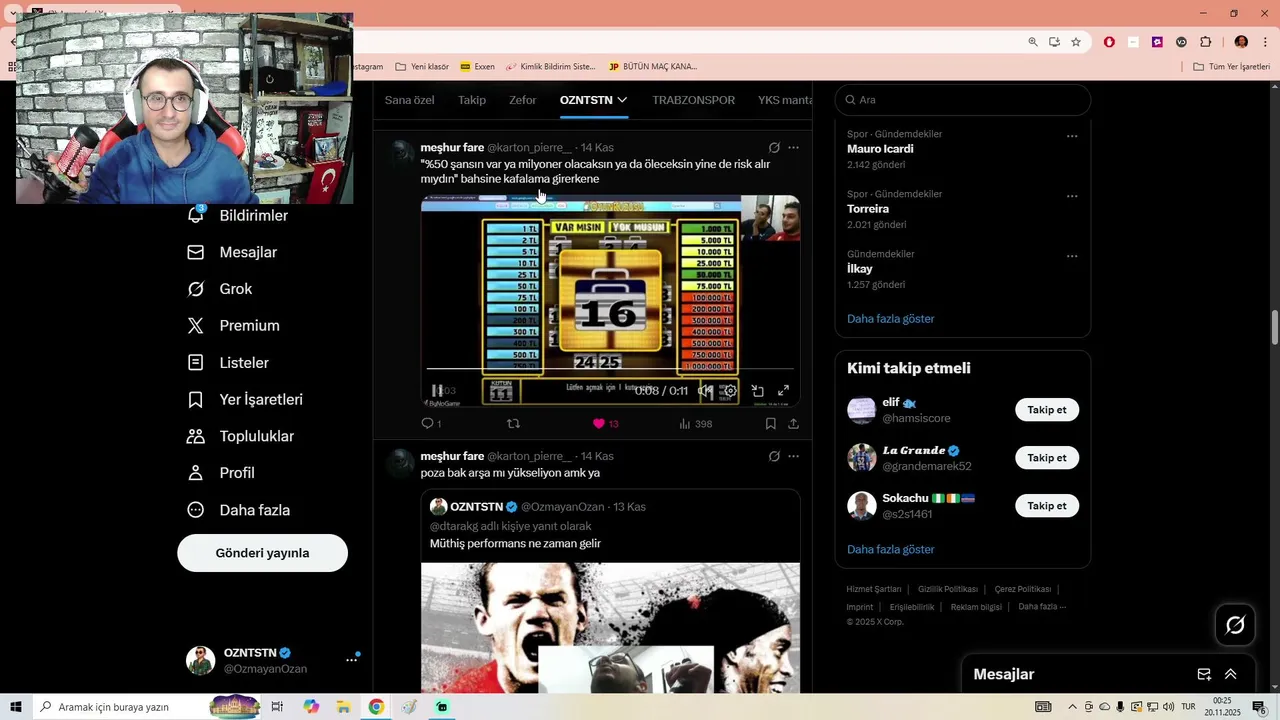Open Chrome from the taskbar
Viewport: 1280px width, 720px height.
(376, 707)
